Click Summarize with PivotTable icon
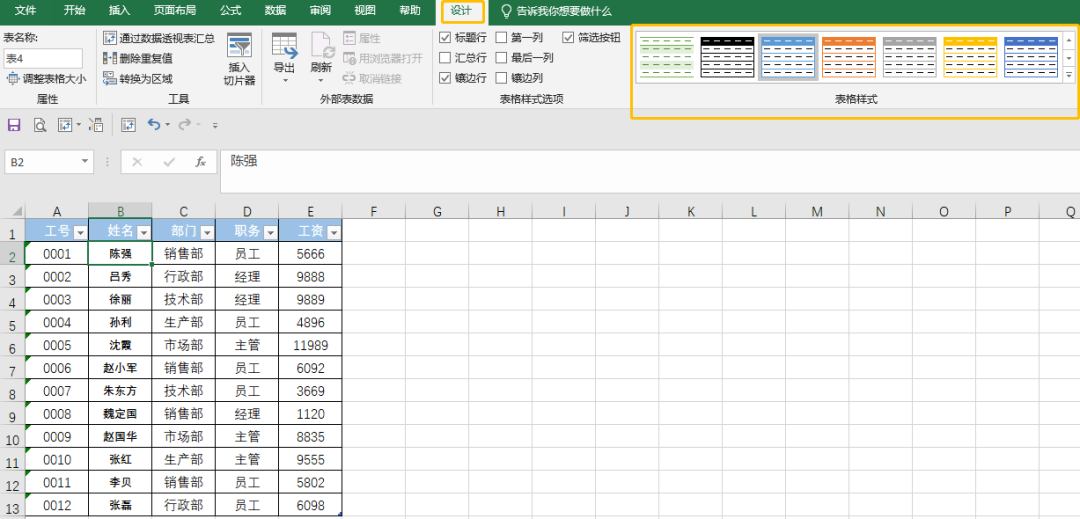 click(109, 39)
